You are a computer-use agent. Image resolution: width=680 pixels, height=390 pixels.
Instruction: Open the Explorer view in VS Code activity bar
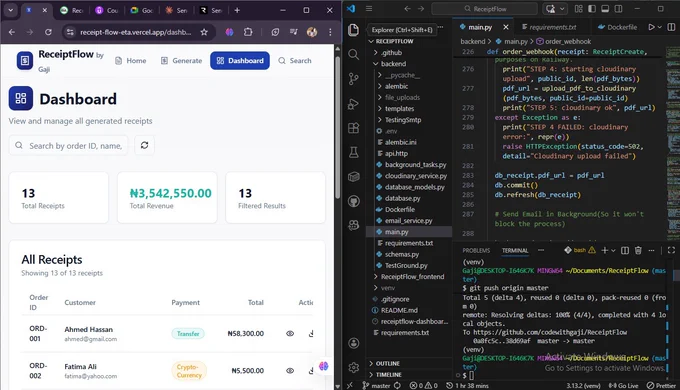(x=353, y=30)
